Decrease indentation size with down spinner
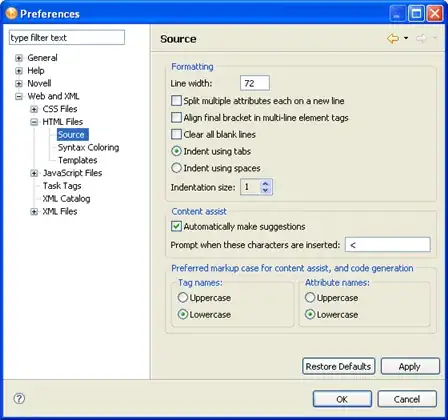448x420 pixels. [265, 190]
